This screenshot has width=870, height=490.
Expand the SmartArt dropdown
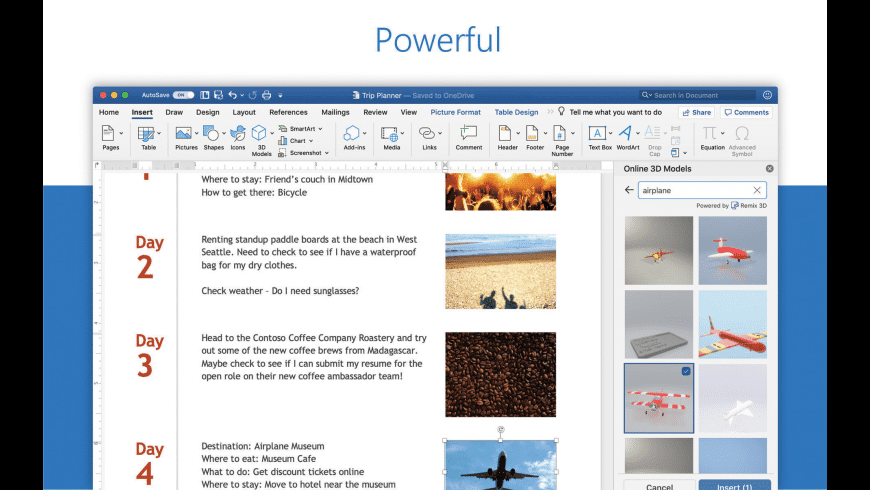[303, 129]
